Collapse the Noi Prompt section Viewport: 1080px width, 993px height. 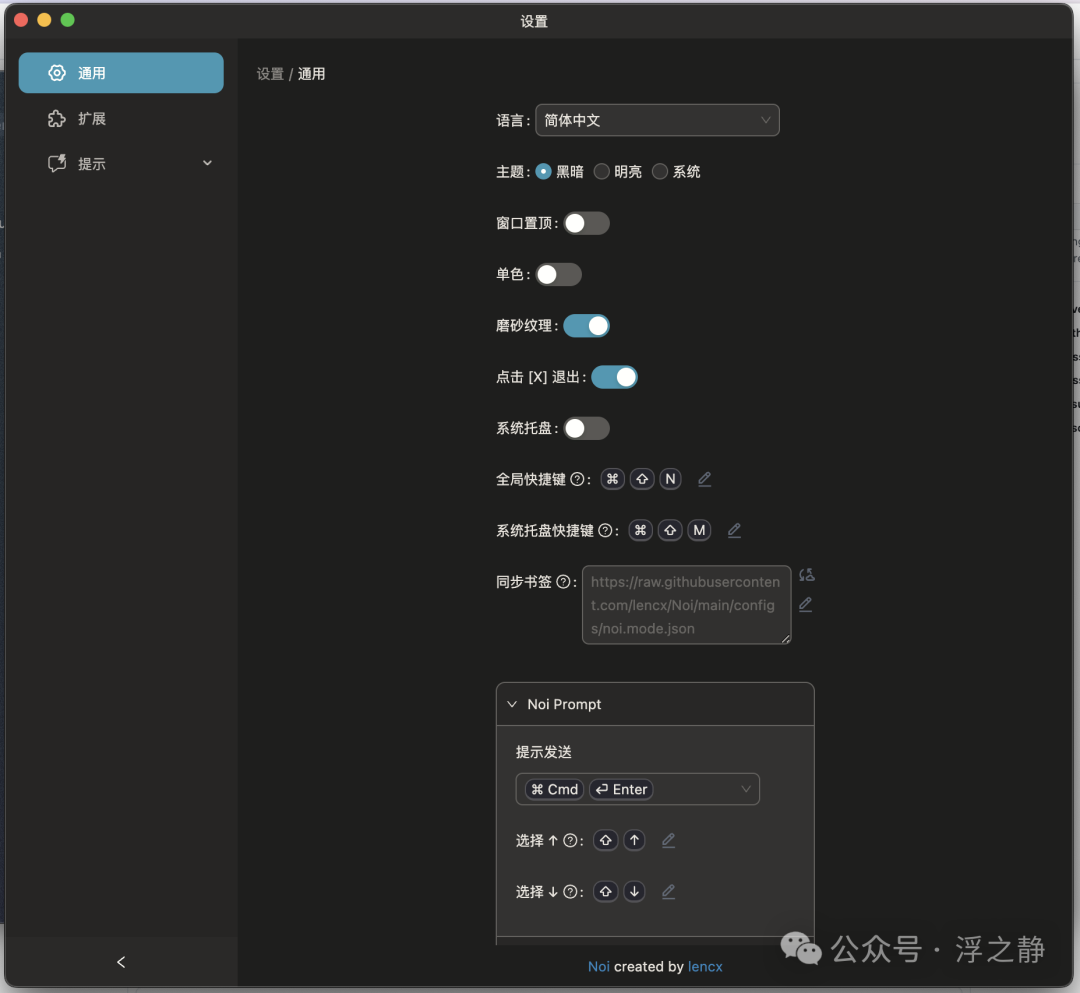tap(654, 704)
